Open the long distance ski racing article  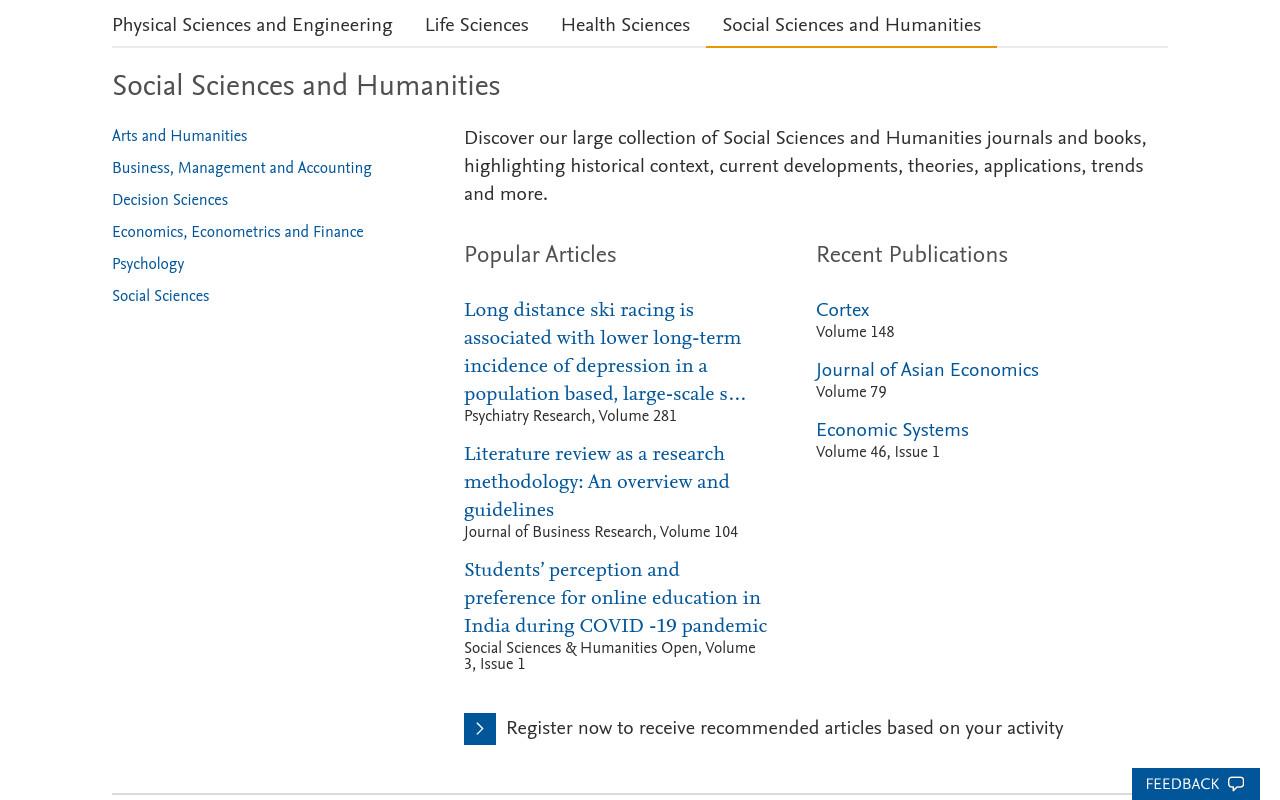[605, 352]
